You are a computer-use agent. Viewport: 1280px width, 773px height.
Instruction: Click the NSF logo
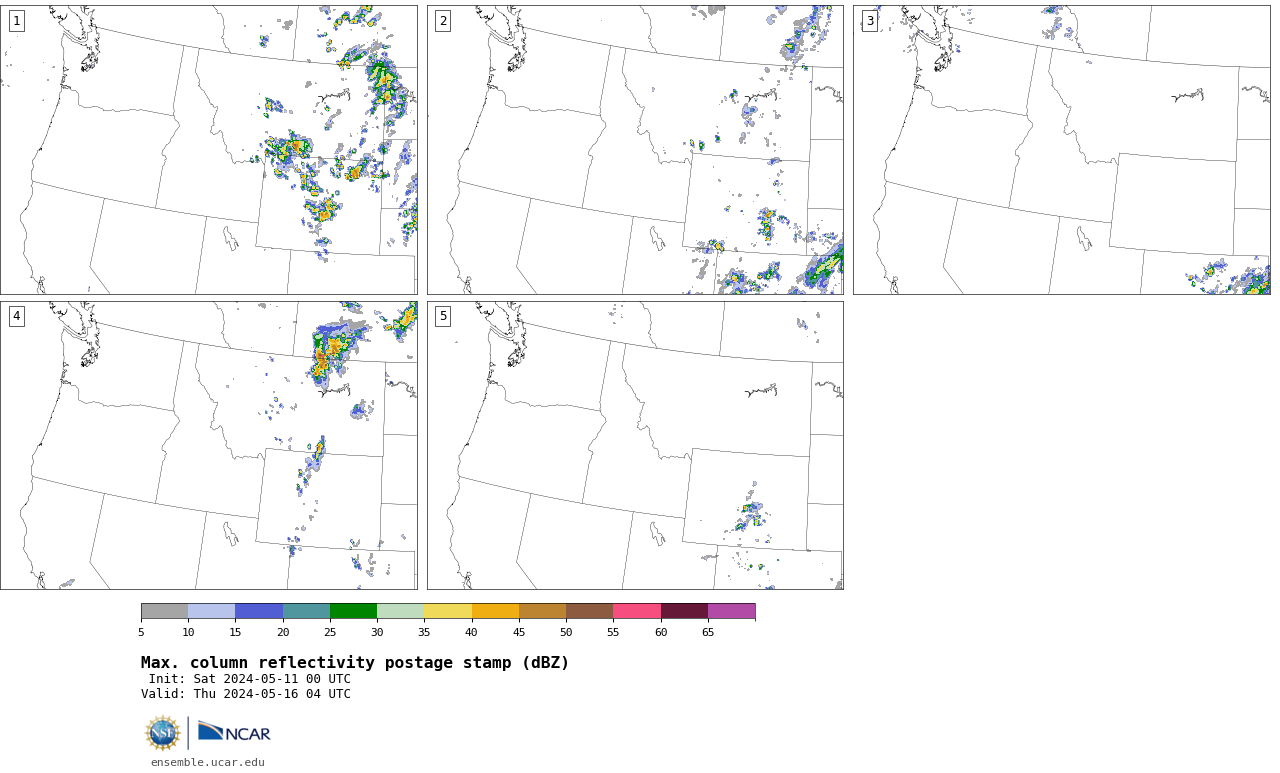click(x=163, y=733)
